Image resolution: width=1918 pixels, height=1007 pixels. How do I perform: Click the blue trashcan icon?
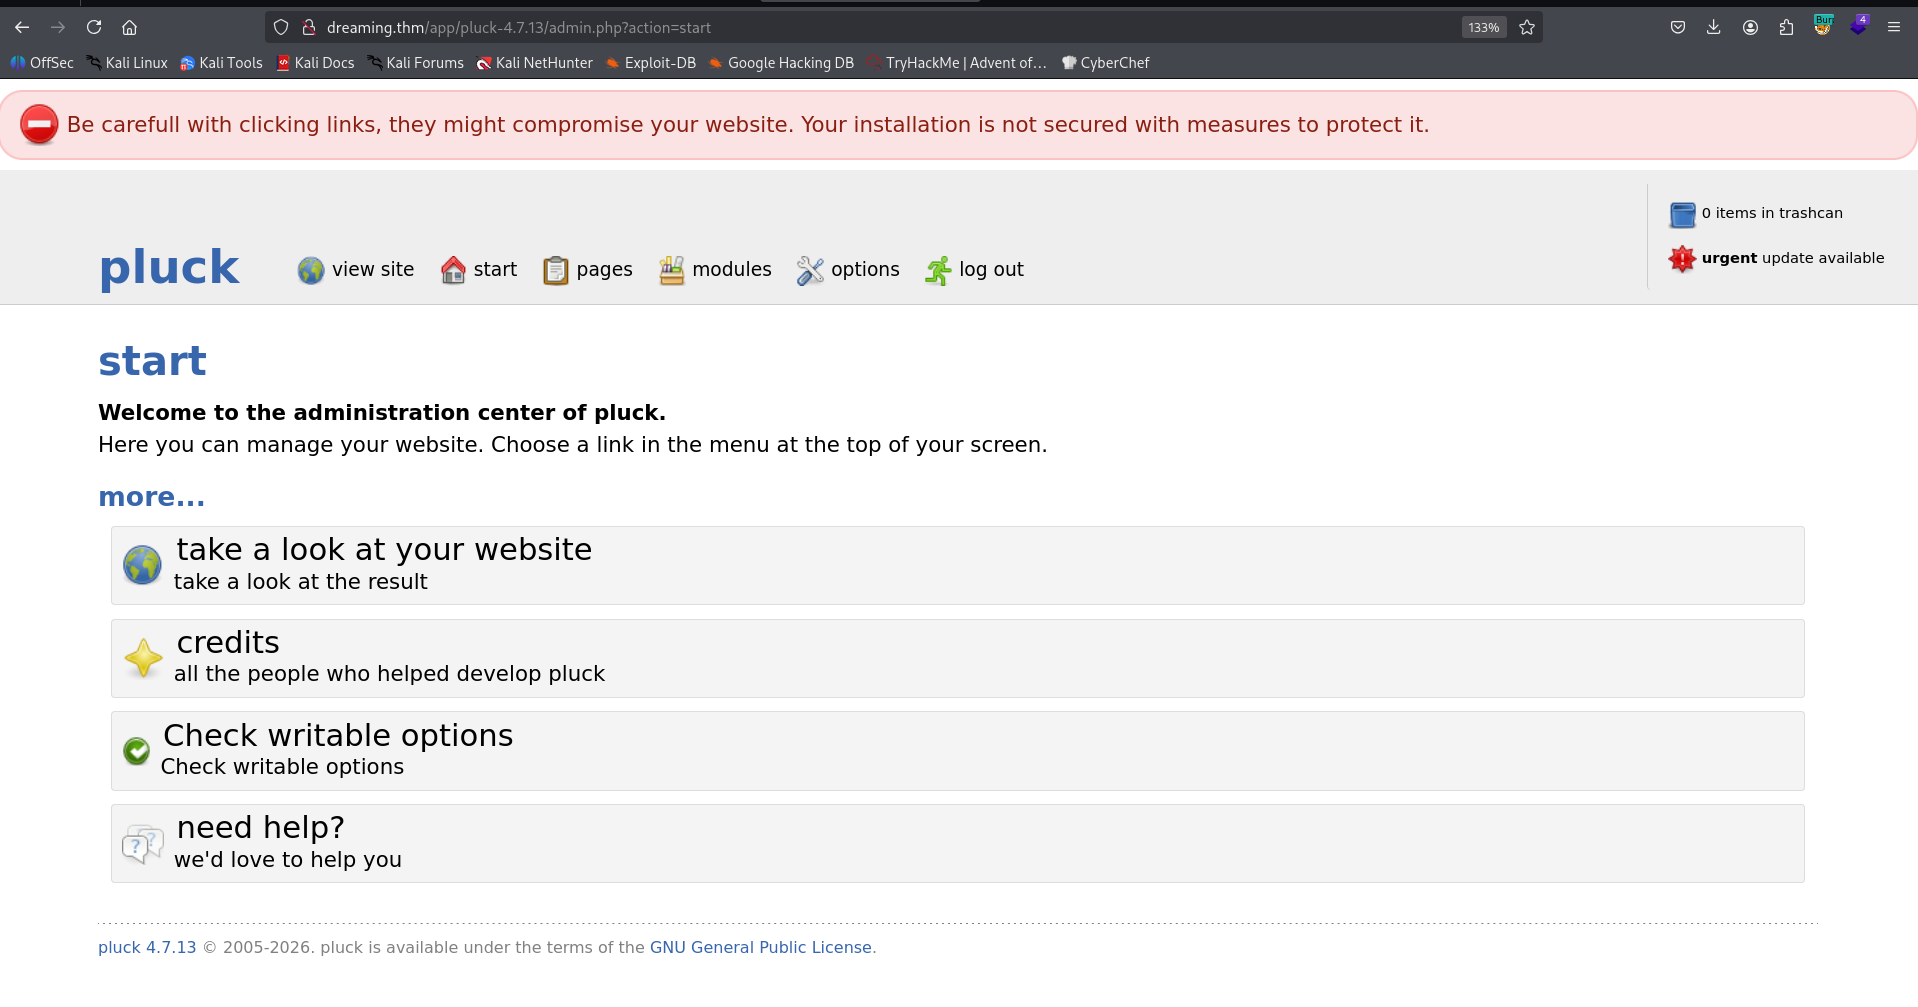pyautogui.click(x=1682, y=214)
